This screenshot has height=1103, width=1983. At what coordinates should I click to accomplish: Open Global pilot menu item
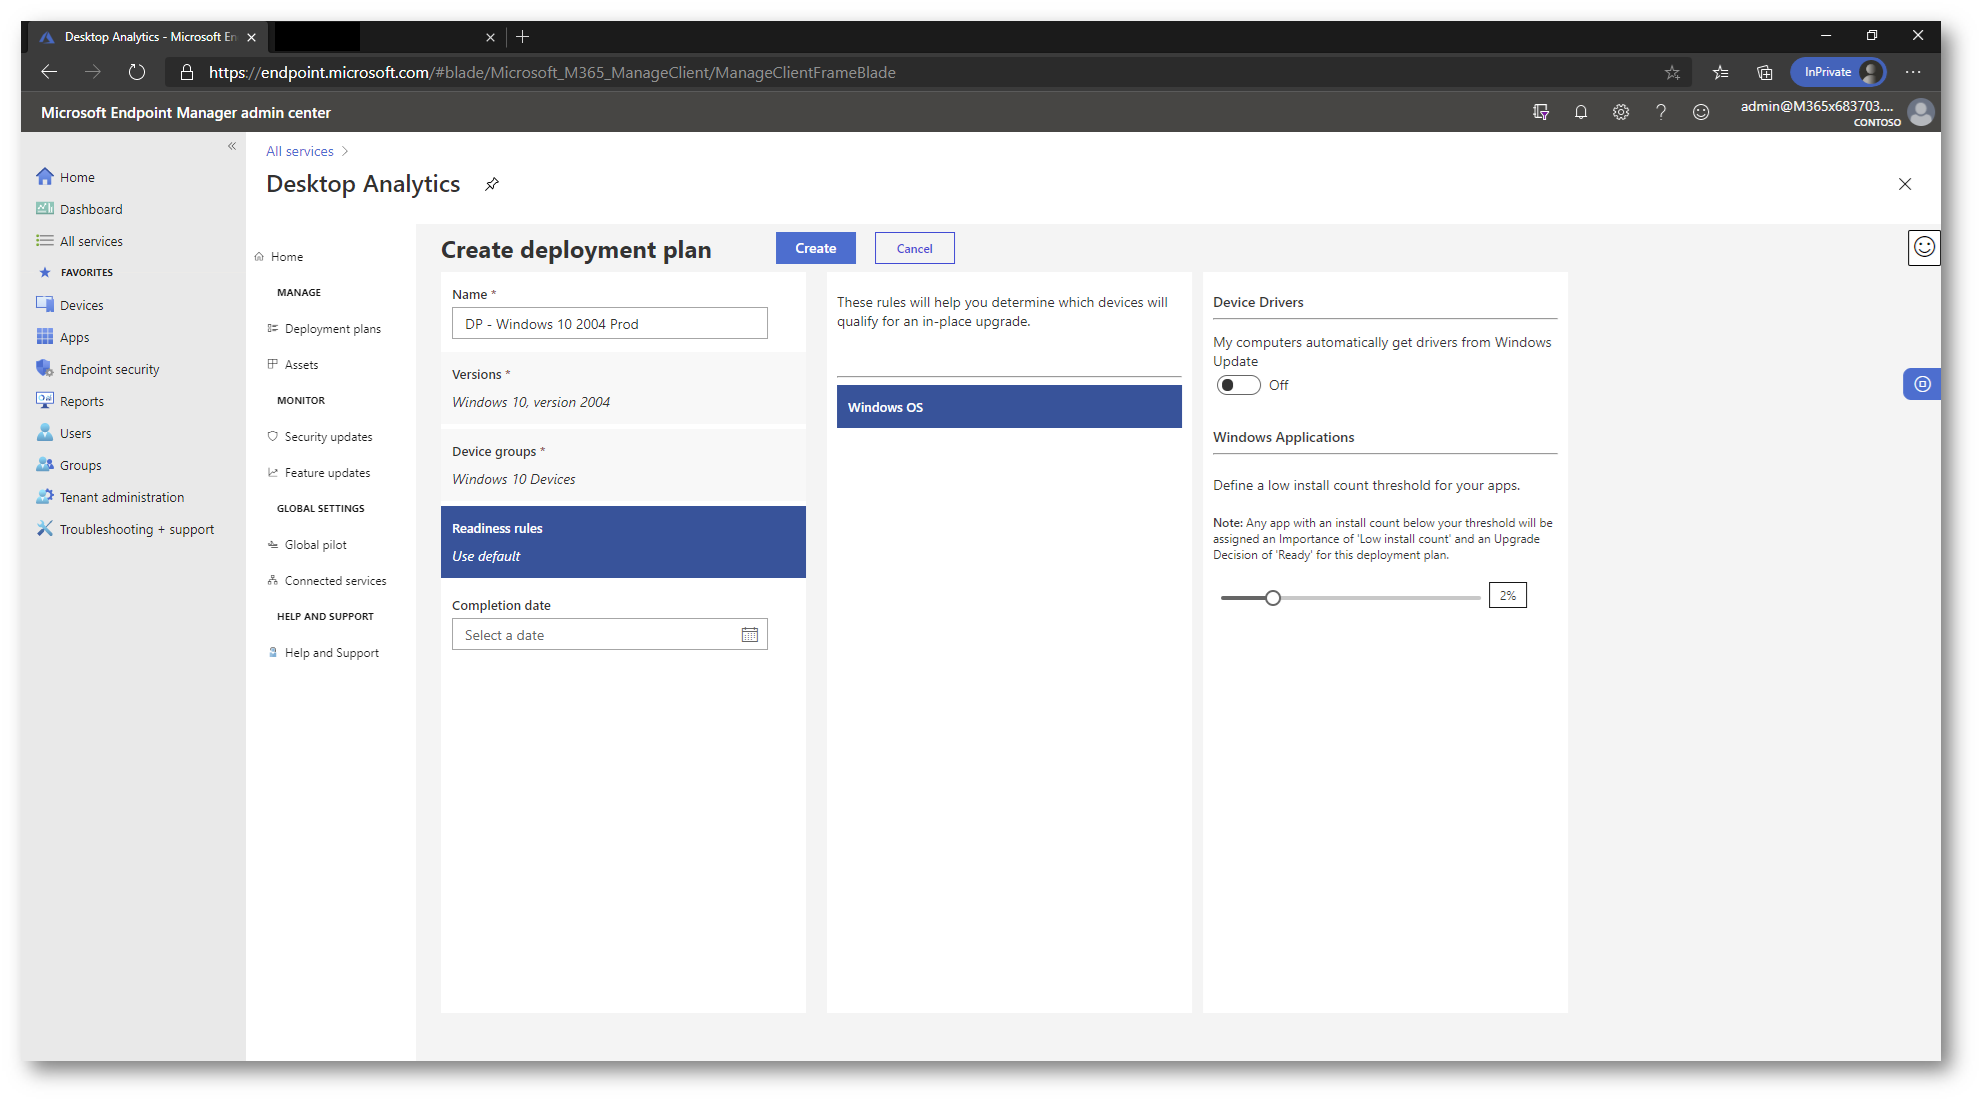pos(308,545)
